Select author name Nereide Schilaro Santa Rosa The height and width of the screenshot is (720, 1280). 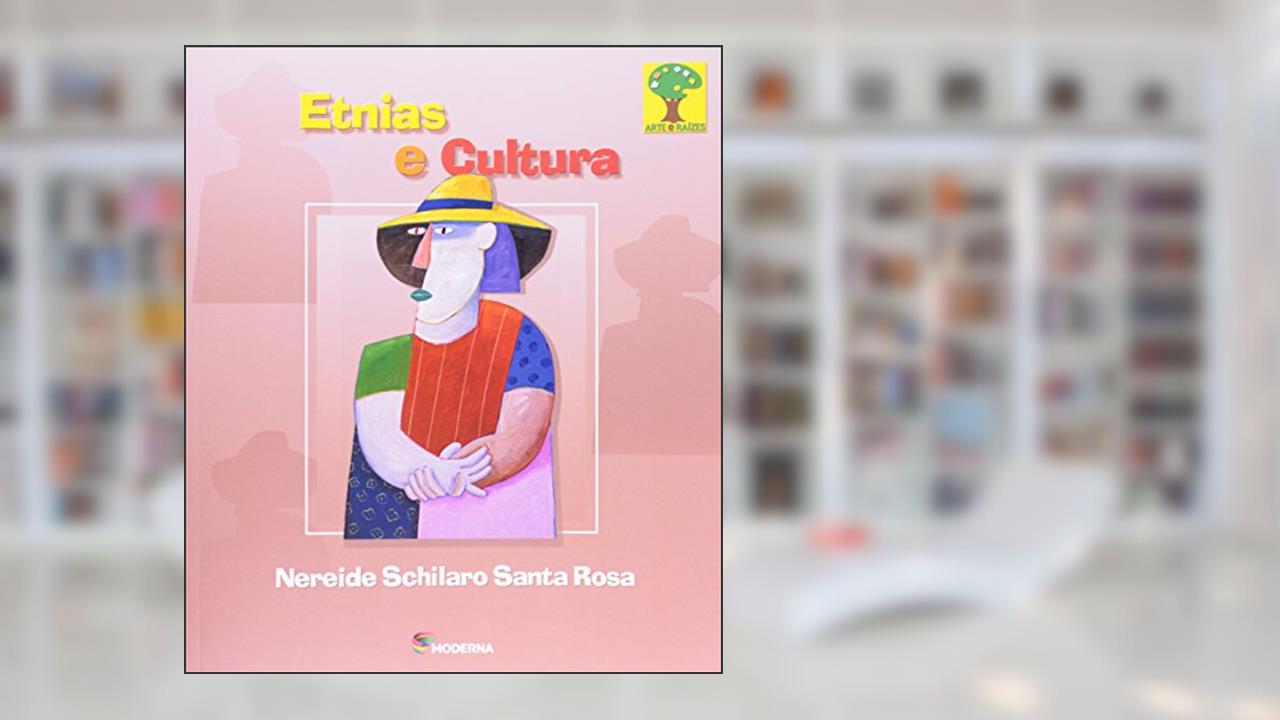[x=455, y=577]
